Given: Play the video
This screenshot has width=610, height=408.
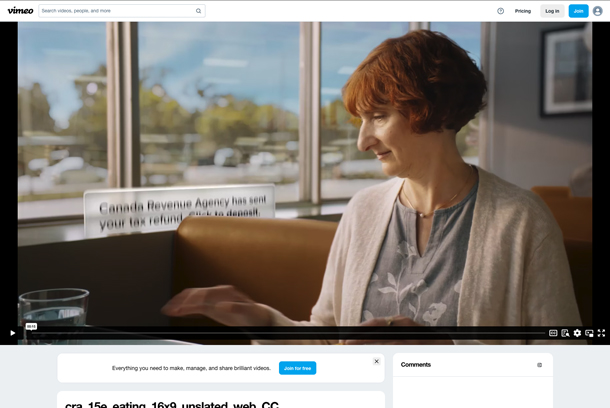Looking at the screenshot, I should pyautogui.click(x=12, y=333).
